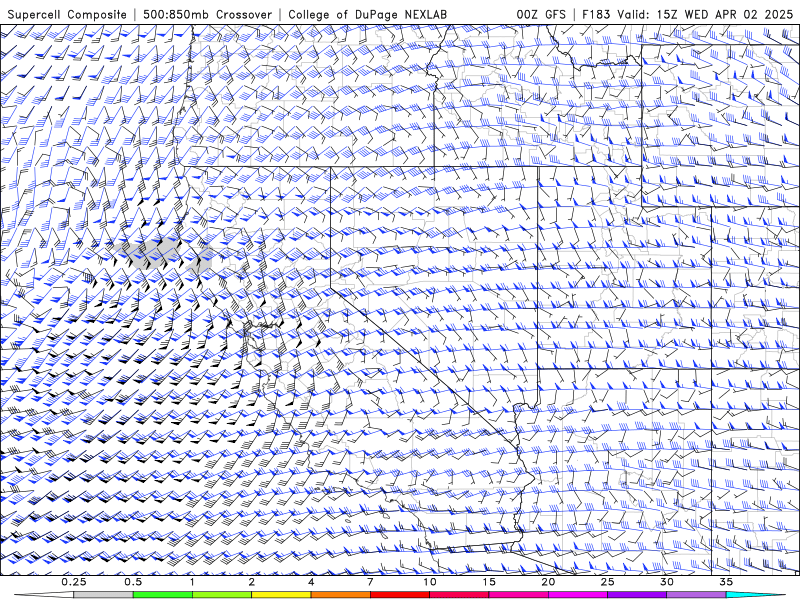
Task: Click the '0.5' color bar label
Action: tap(133, 582)
